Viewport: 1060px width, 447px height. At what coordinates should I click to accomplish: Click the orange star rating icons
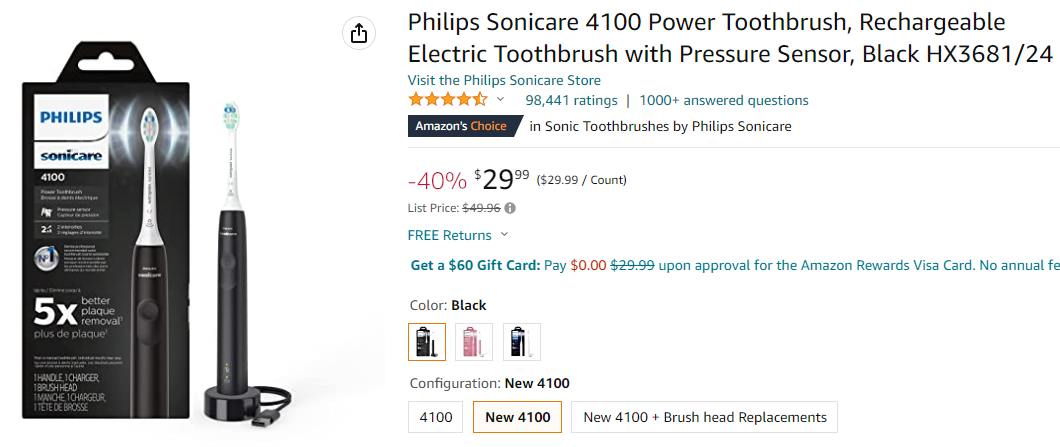click(x=447, y=100)
